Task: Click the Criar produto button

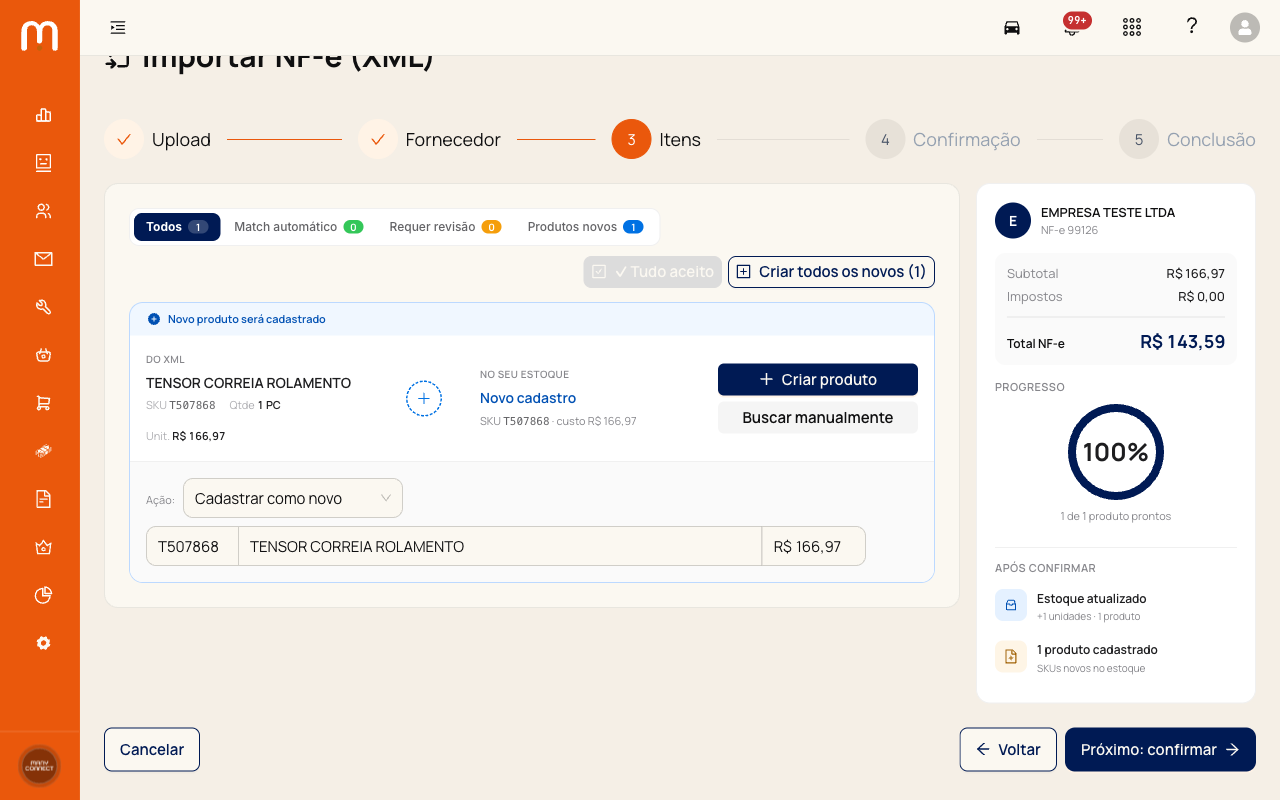Action: (x=818, y=379)
